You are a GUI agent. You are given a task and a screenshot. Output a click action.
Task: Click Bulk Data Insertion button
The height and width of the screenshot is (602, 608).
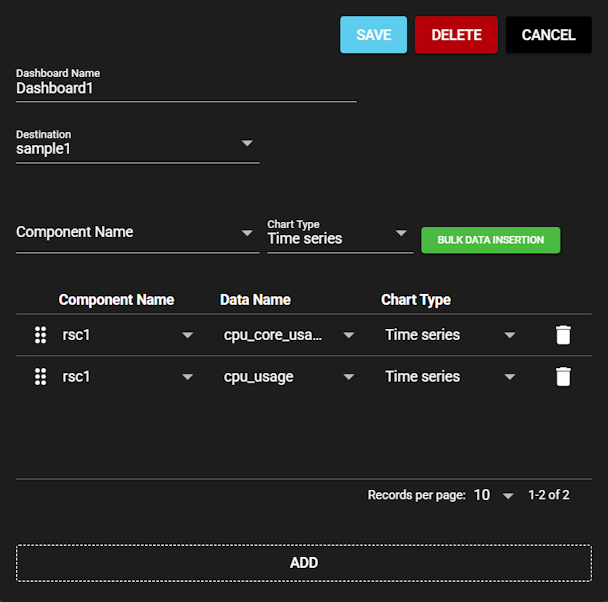[x=490, y=240]
